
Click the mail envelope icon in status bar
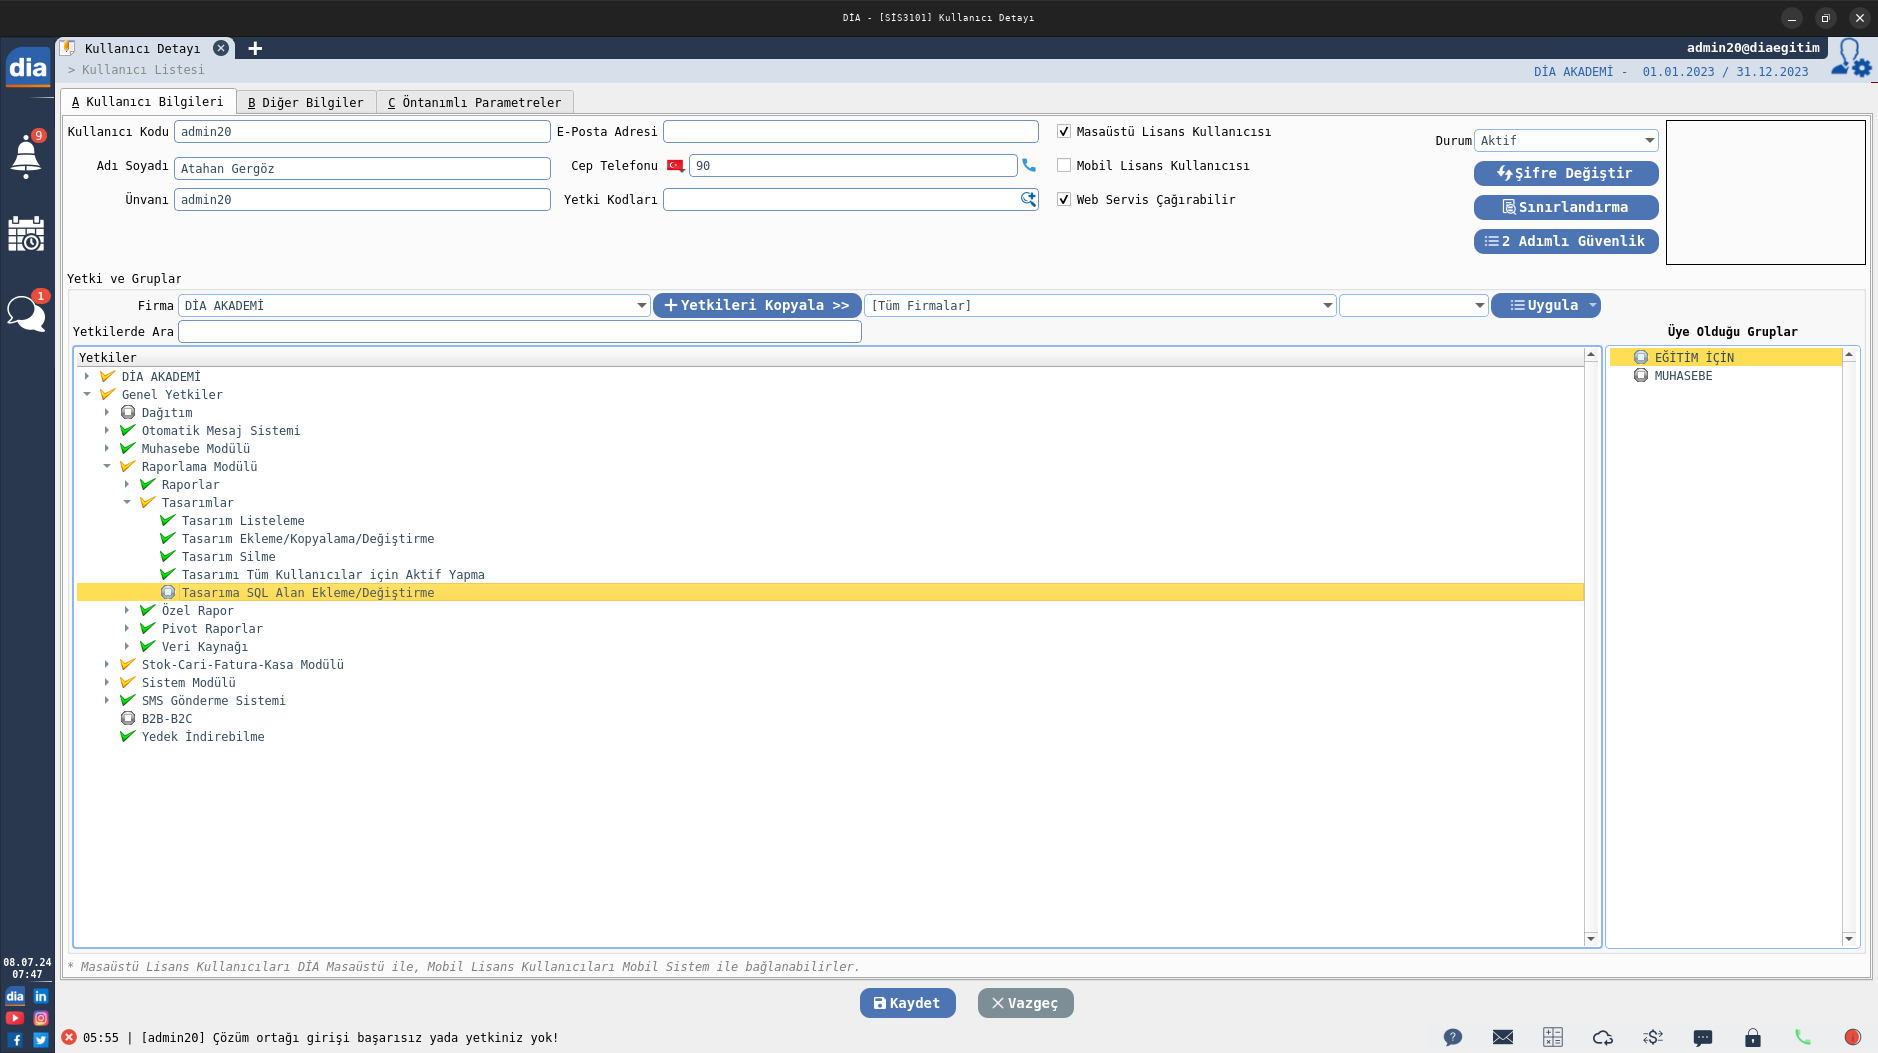tap(1502, 1037)
